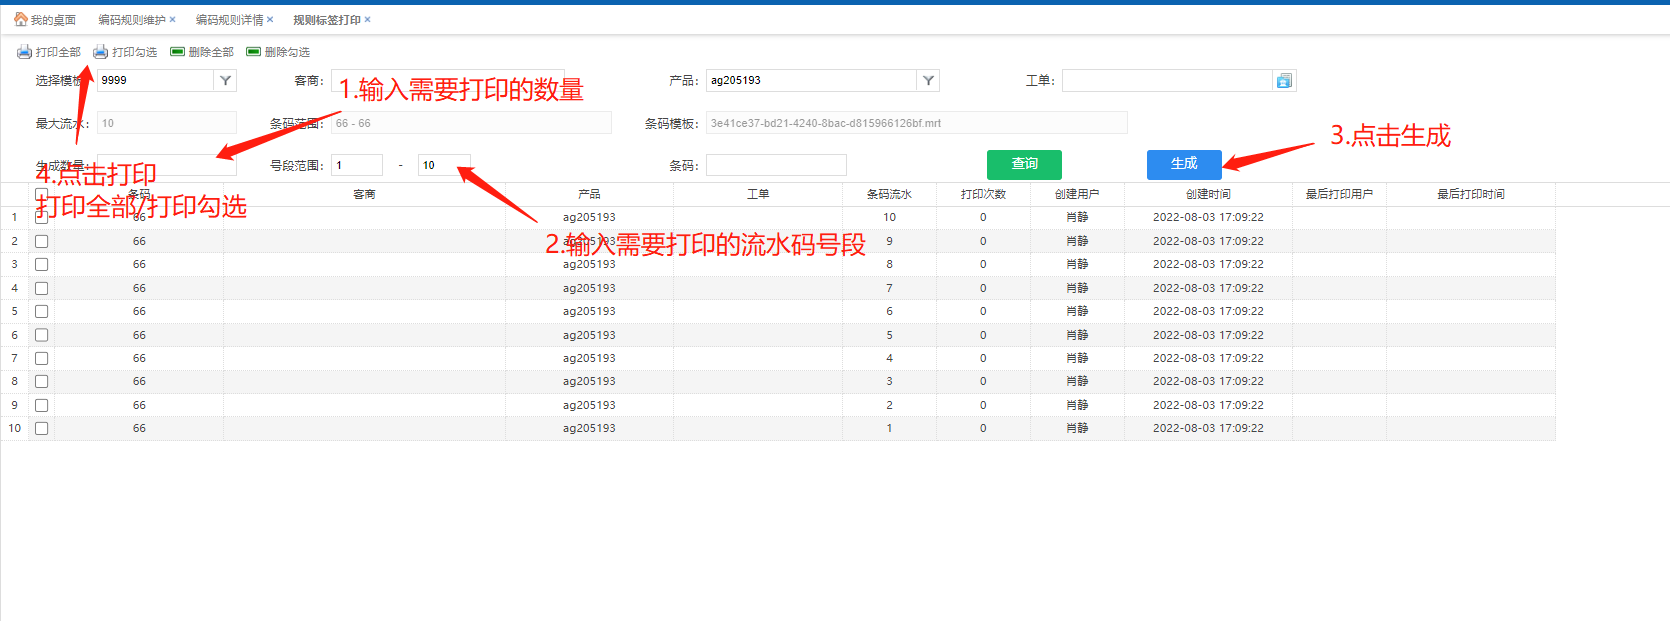Image resolution: width=1670 pixels, height=621 pixels.
Task: Click the green 查询 button
Action: (x=1024, y=164)
